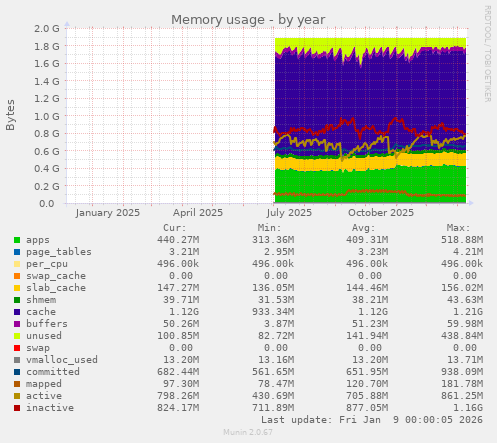Click the 'July 2025' axis label

pyautogui.click(x=289, y=213)
